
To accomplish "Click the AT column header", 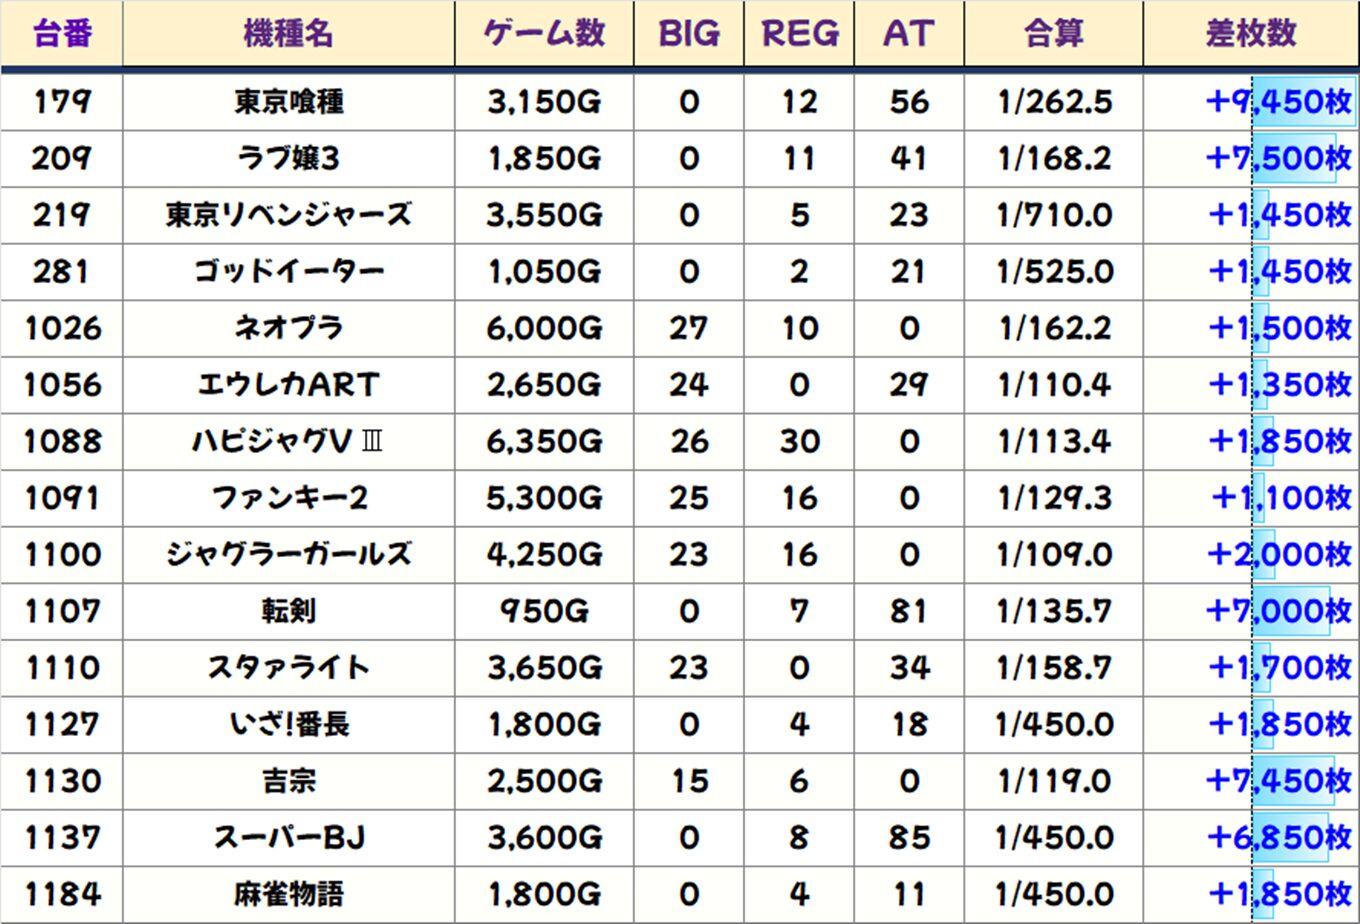I will 908,33.
